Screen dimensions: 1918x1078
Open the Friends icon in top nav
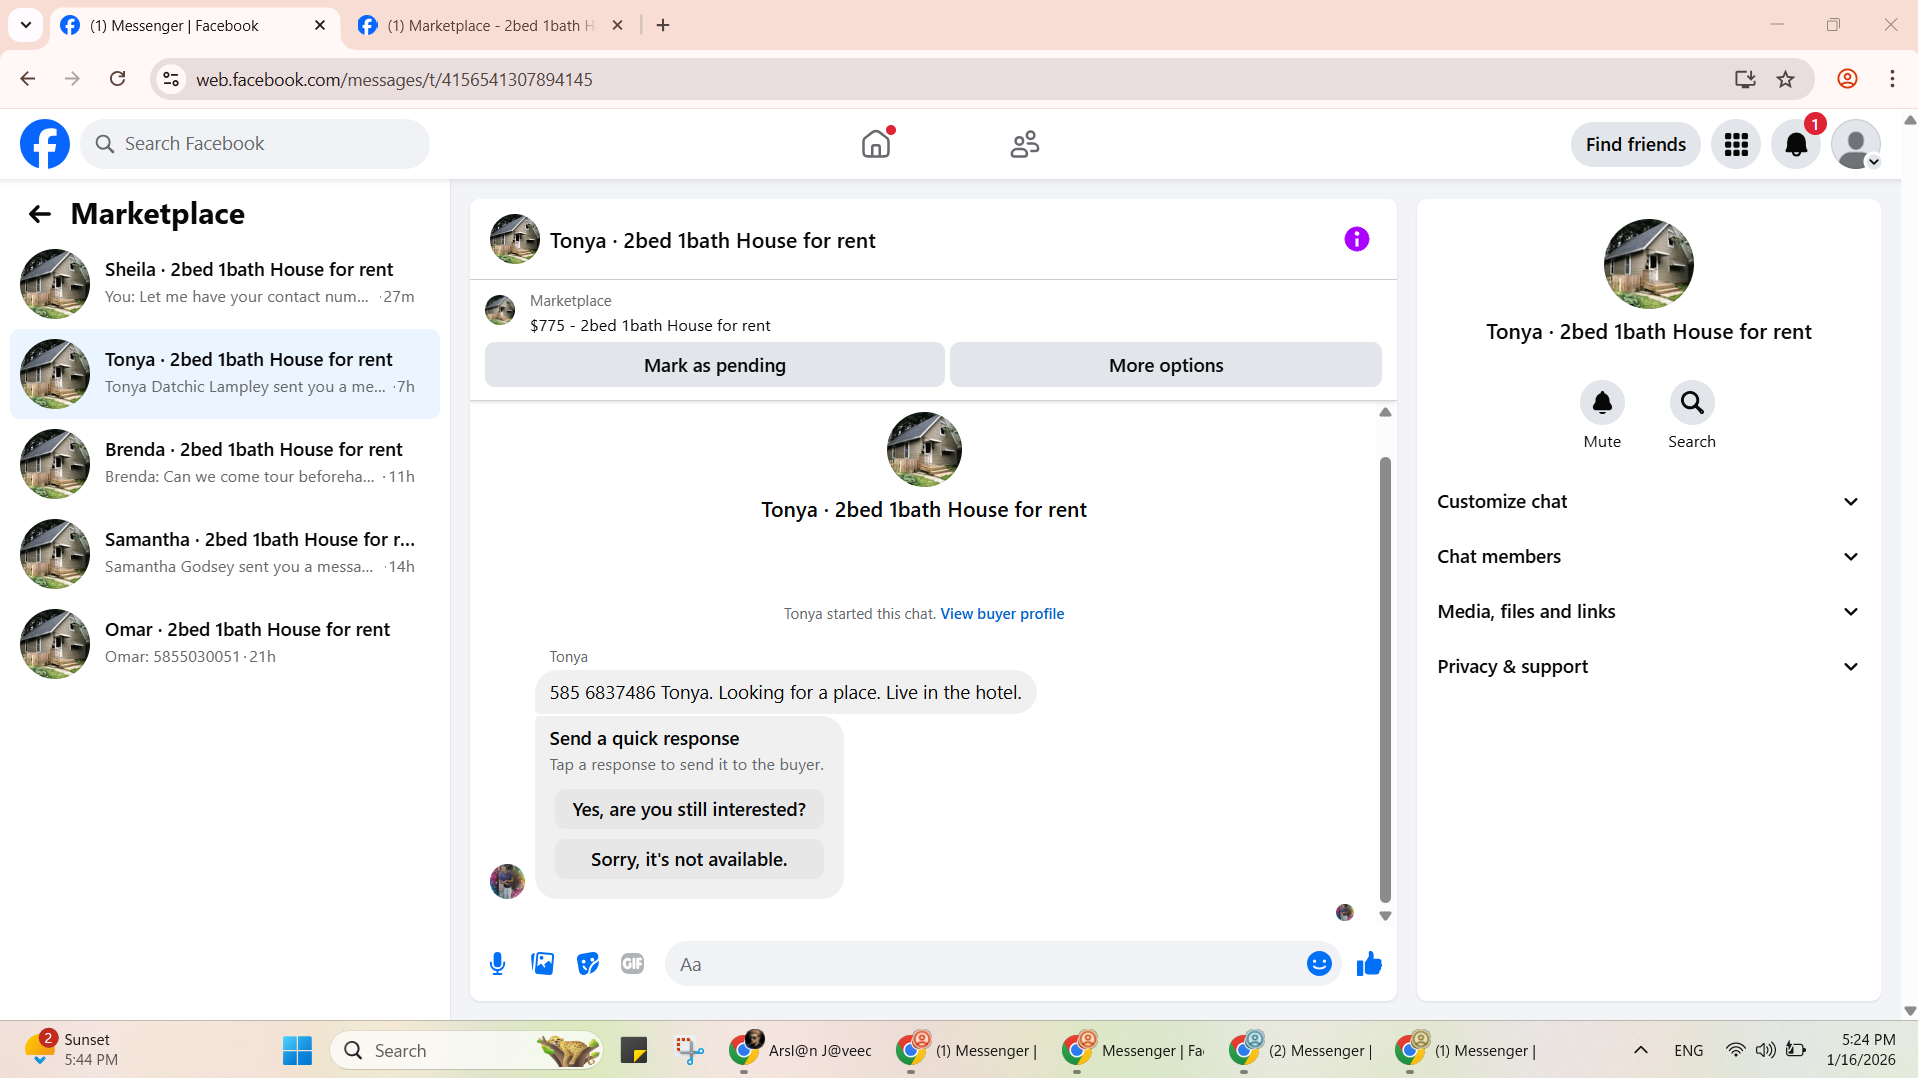click(1025, 144)
